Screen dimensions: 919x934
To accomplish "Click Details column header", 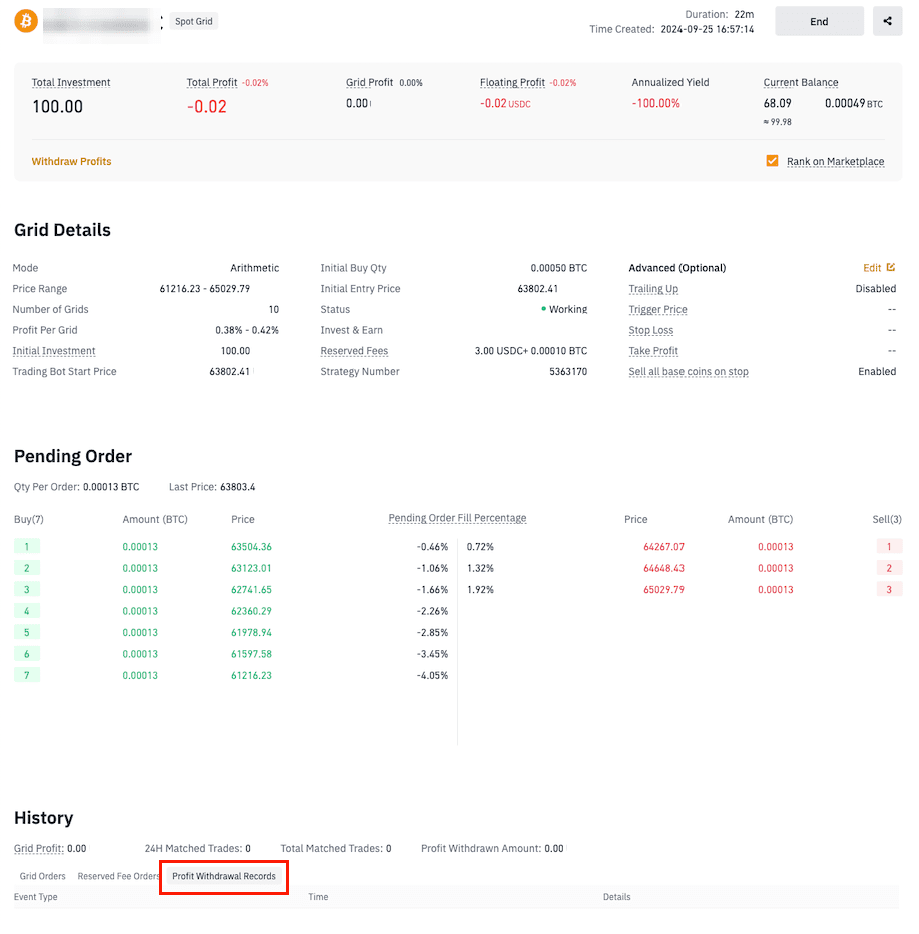I will coord(616,896).
